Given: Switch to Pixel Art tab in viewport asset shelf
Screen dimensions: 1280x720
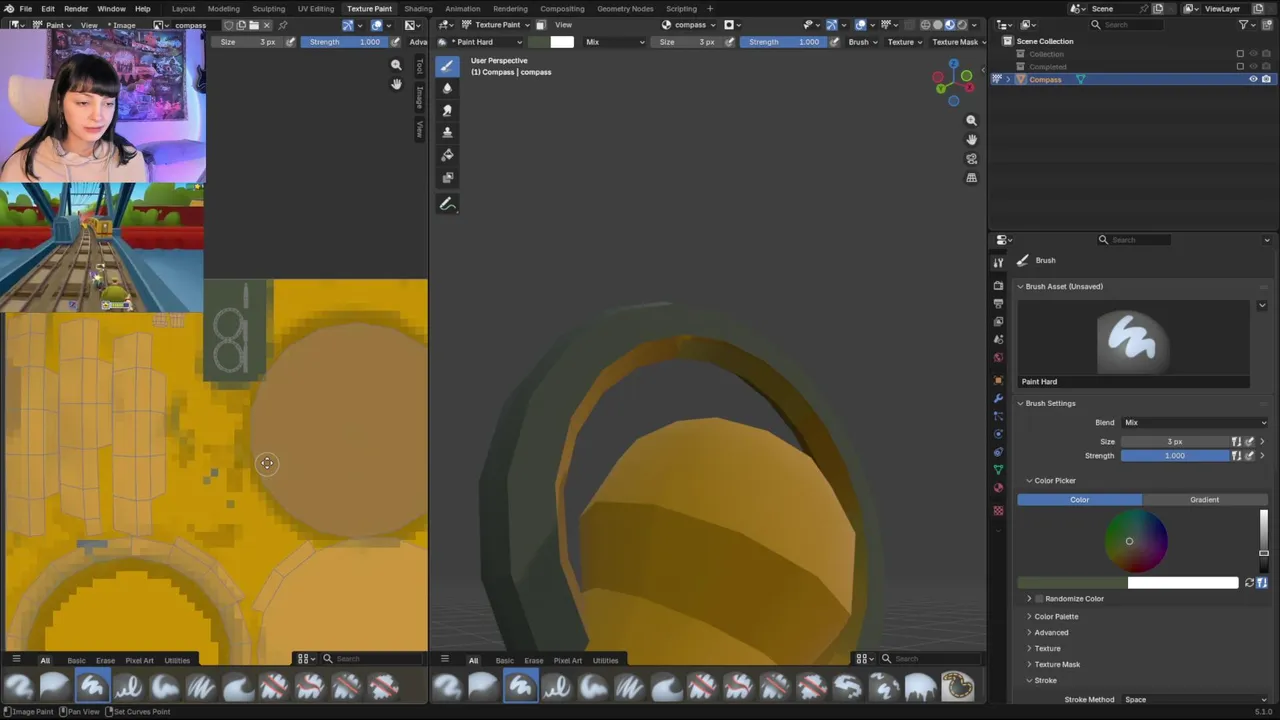Looking at the screenshot, I should 567,660.
